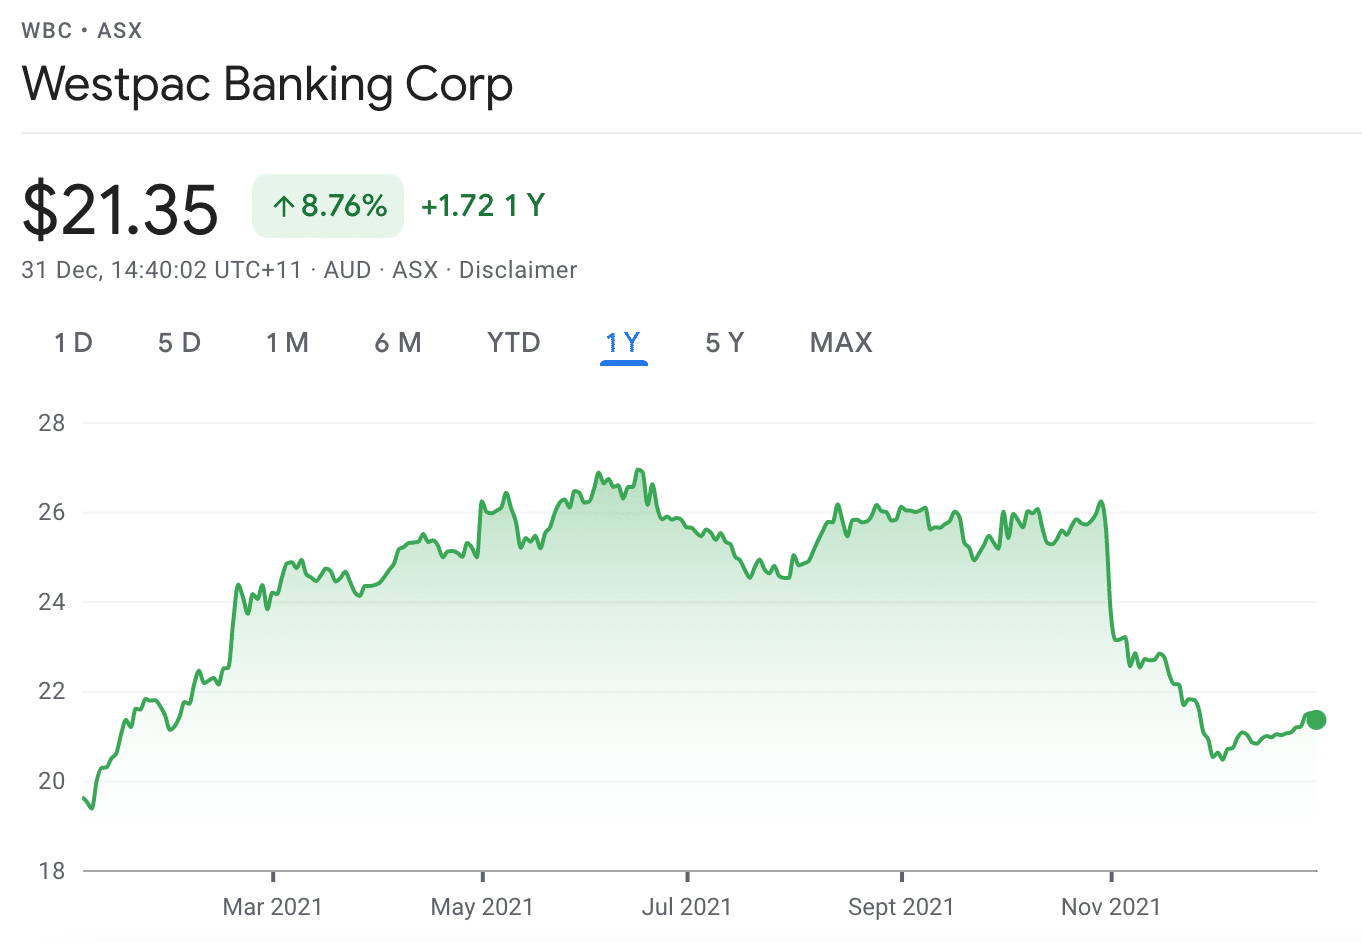Click the green current price dot
This screenshot has width=1362, height=942.
1316,720
